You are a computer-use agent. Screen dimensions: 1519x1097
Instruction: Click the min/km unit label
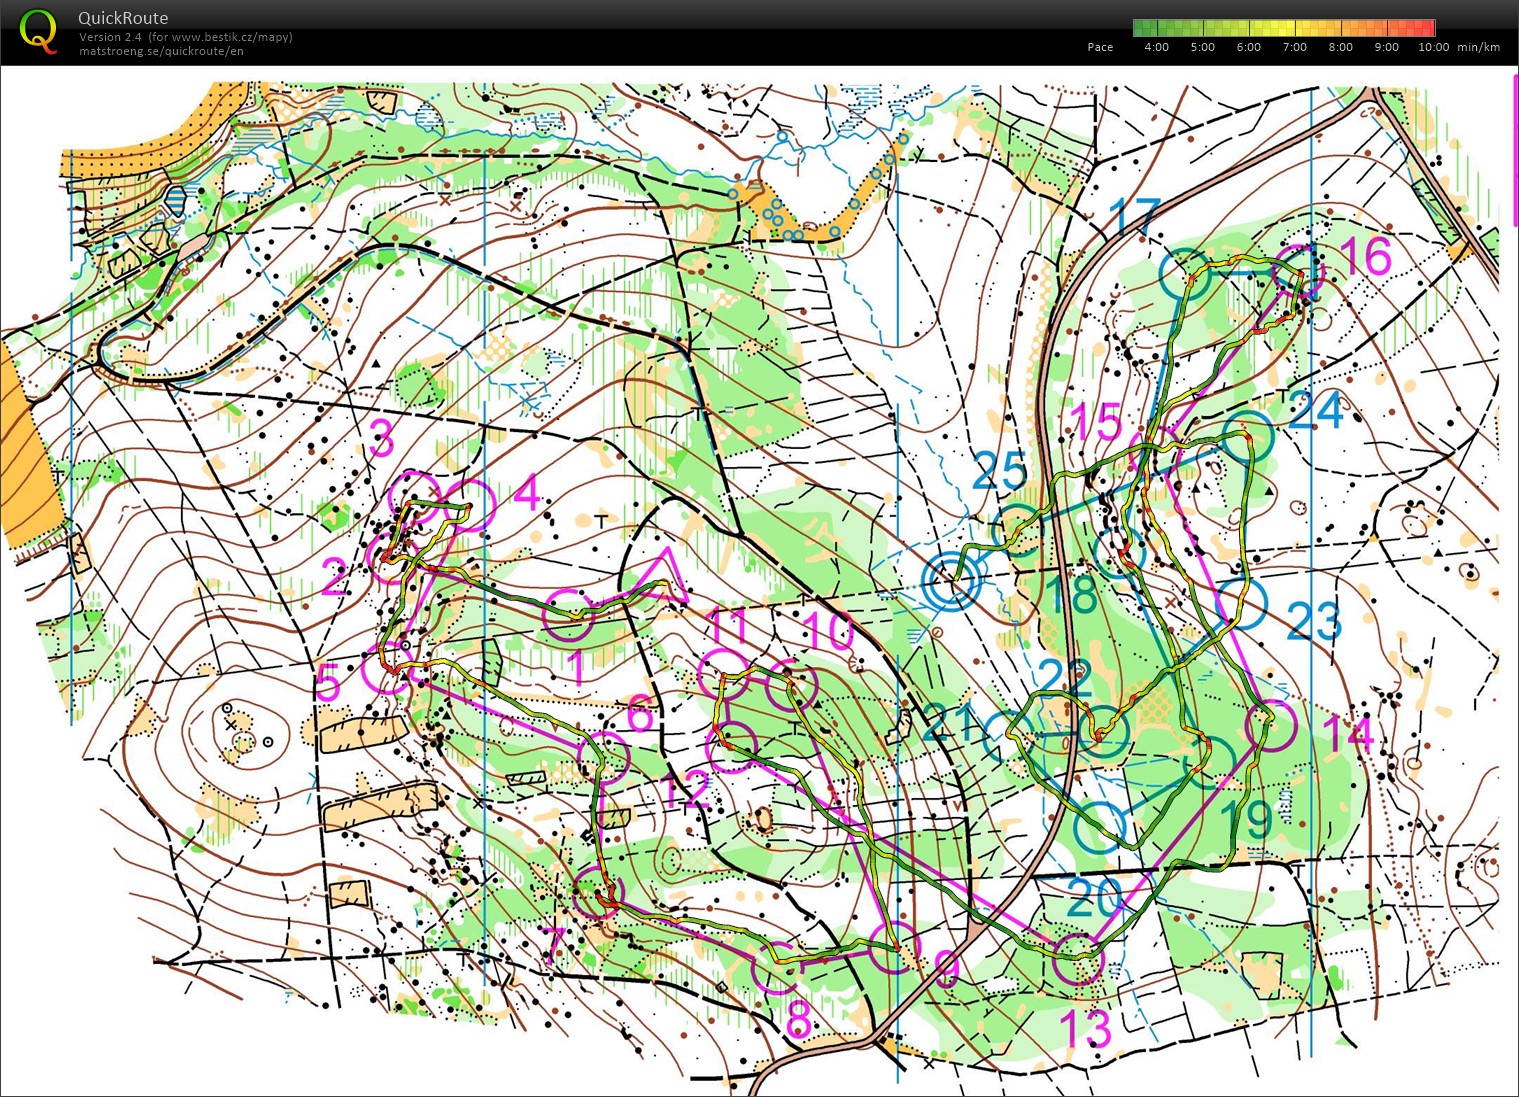pyautogui.click(x=1479, y=47)
